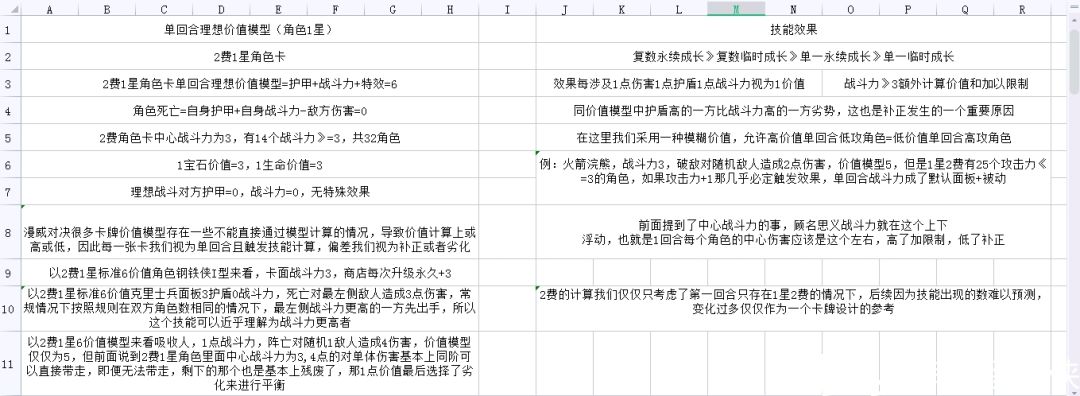Select column A header
This screenshot has width=1080, height=396.
[49, 9]
